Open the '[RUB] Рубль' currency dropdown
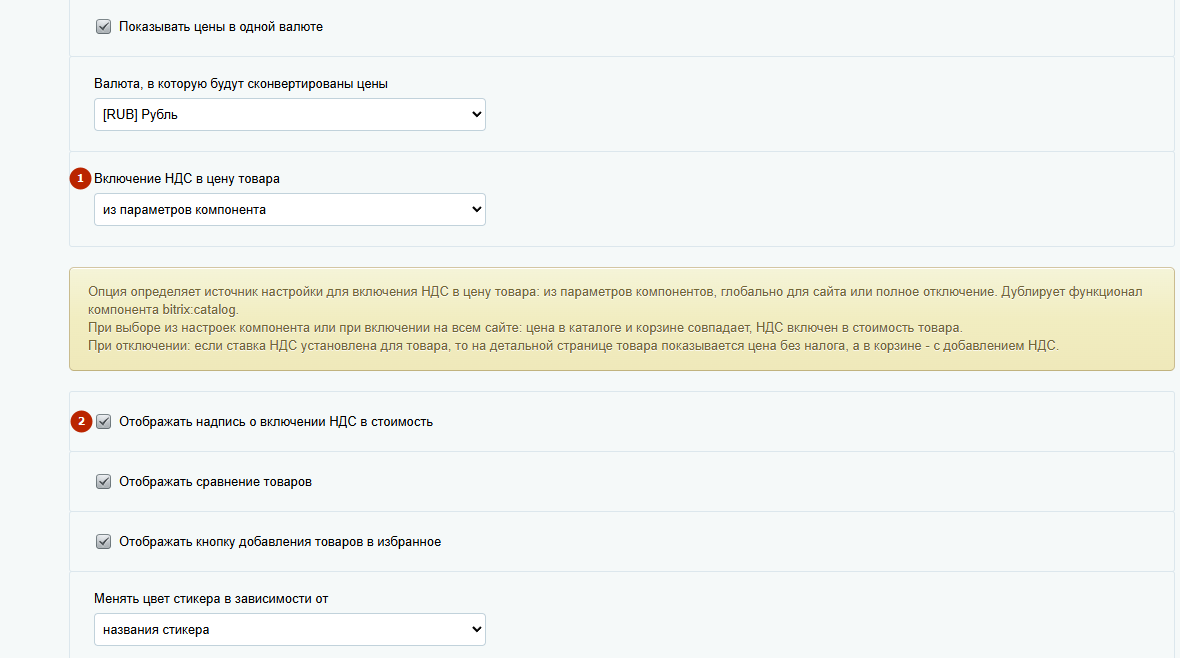The height and width of the screenshot is (658, 1180). tap(289, 115)
